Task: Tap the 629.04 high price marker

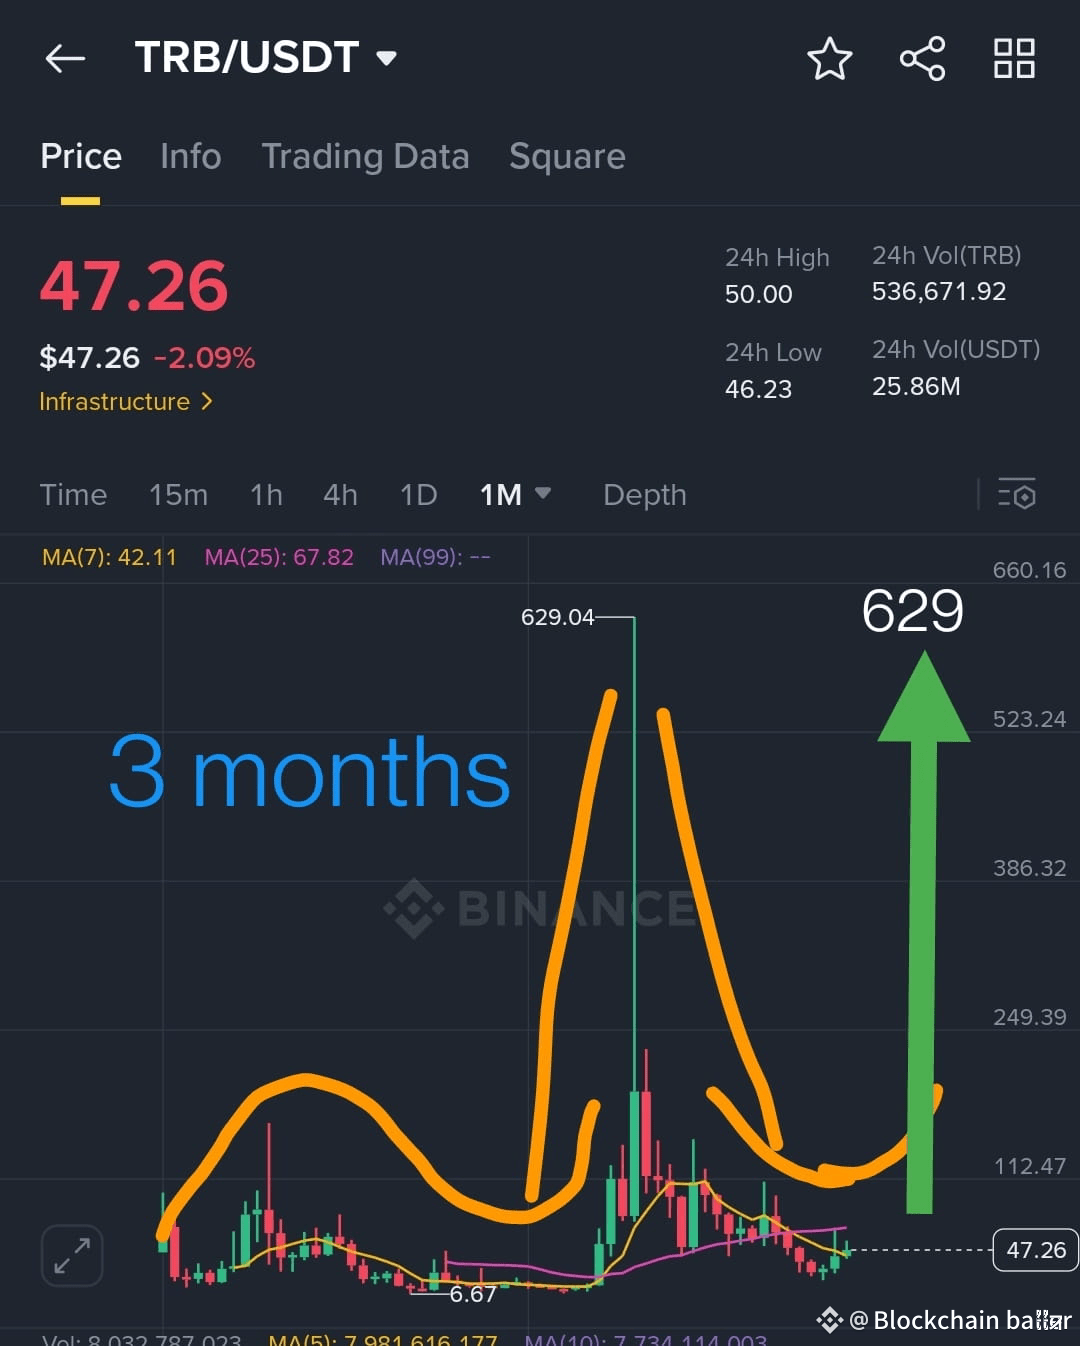Action: 557,617
